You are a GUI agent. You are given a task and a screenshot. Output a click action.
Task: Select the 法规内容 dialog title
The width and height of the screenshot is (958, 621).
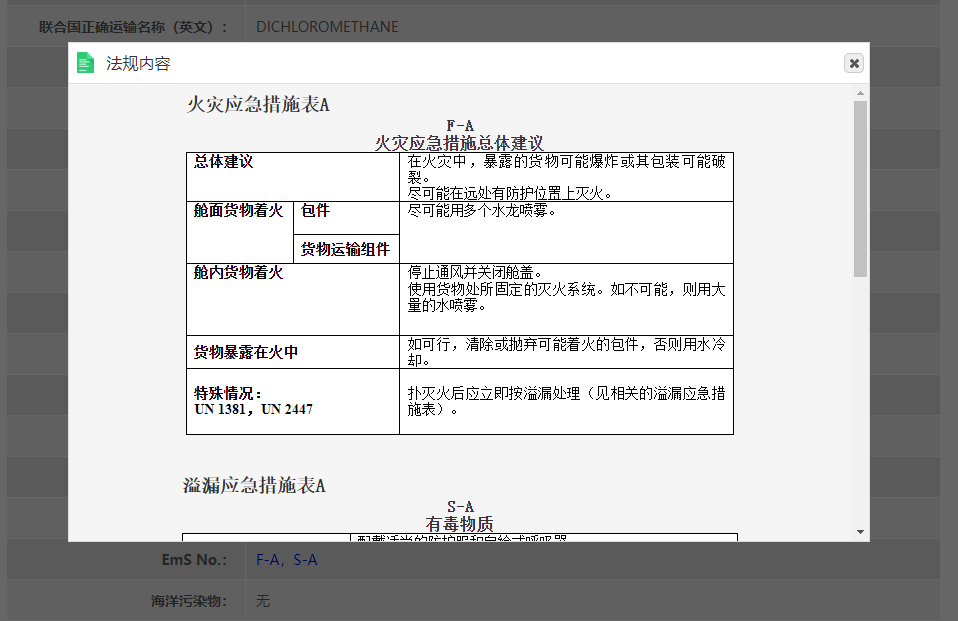tap(138, 64)
